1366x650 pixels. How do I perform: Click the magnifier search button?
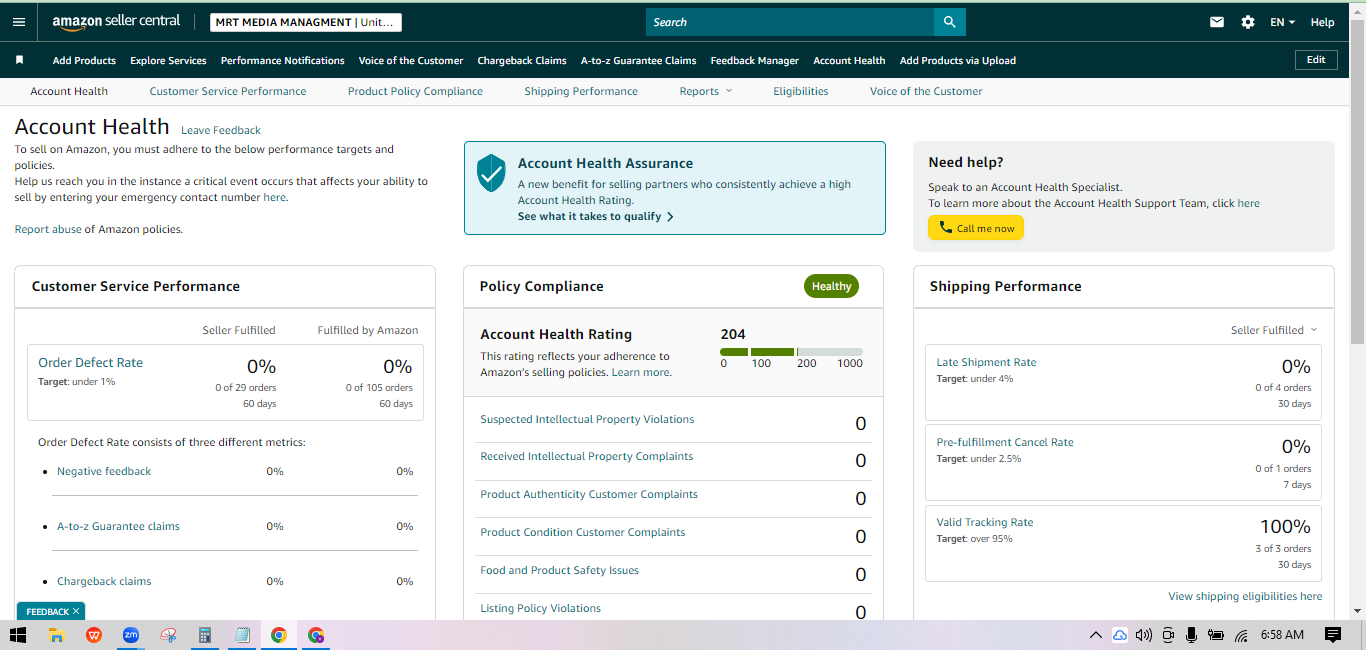(949, 22)
